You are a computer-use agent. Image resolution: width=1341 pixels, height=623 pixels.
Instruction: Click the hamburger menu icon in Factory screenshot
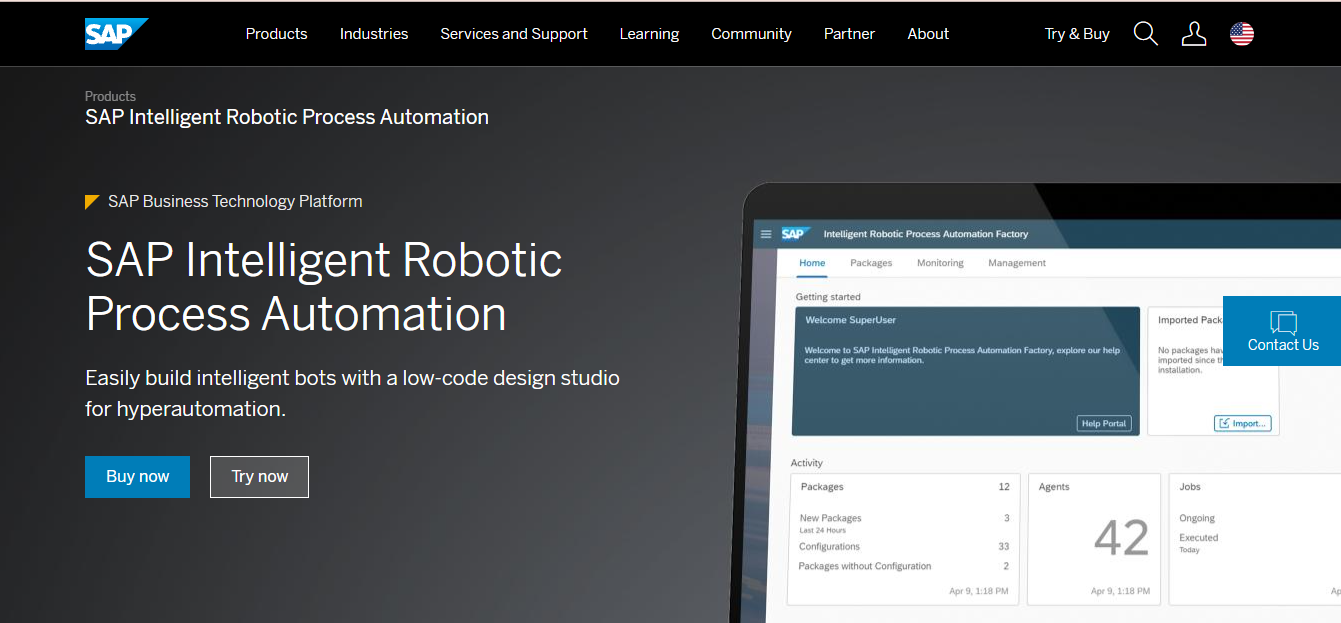[766, 234]
